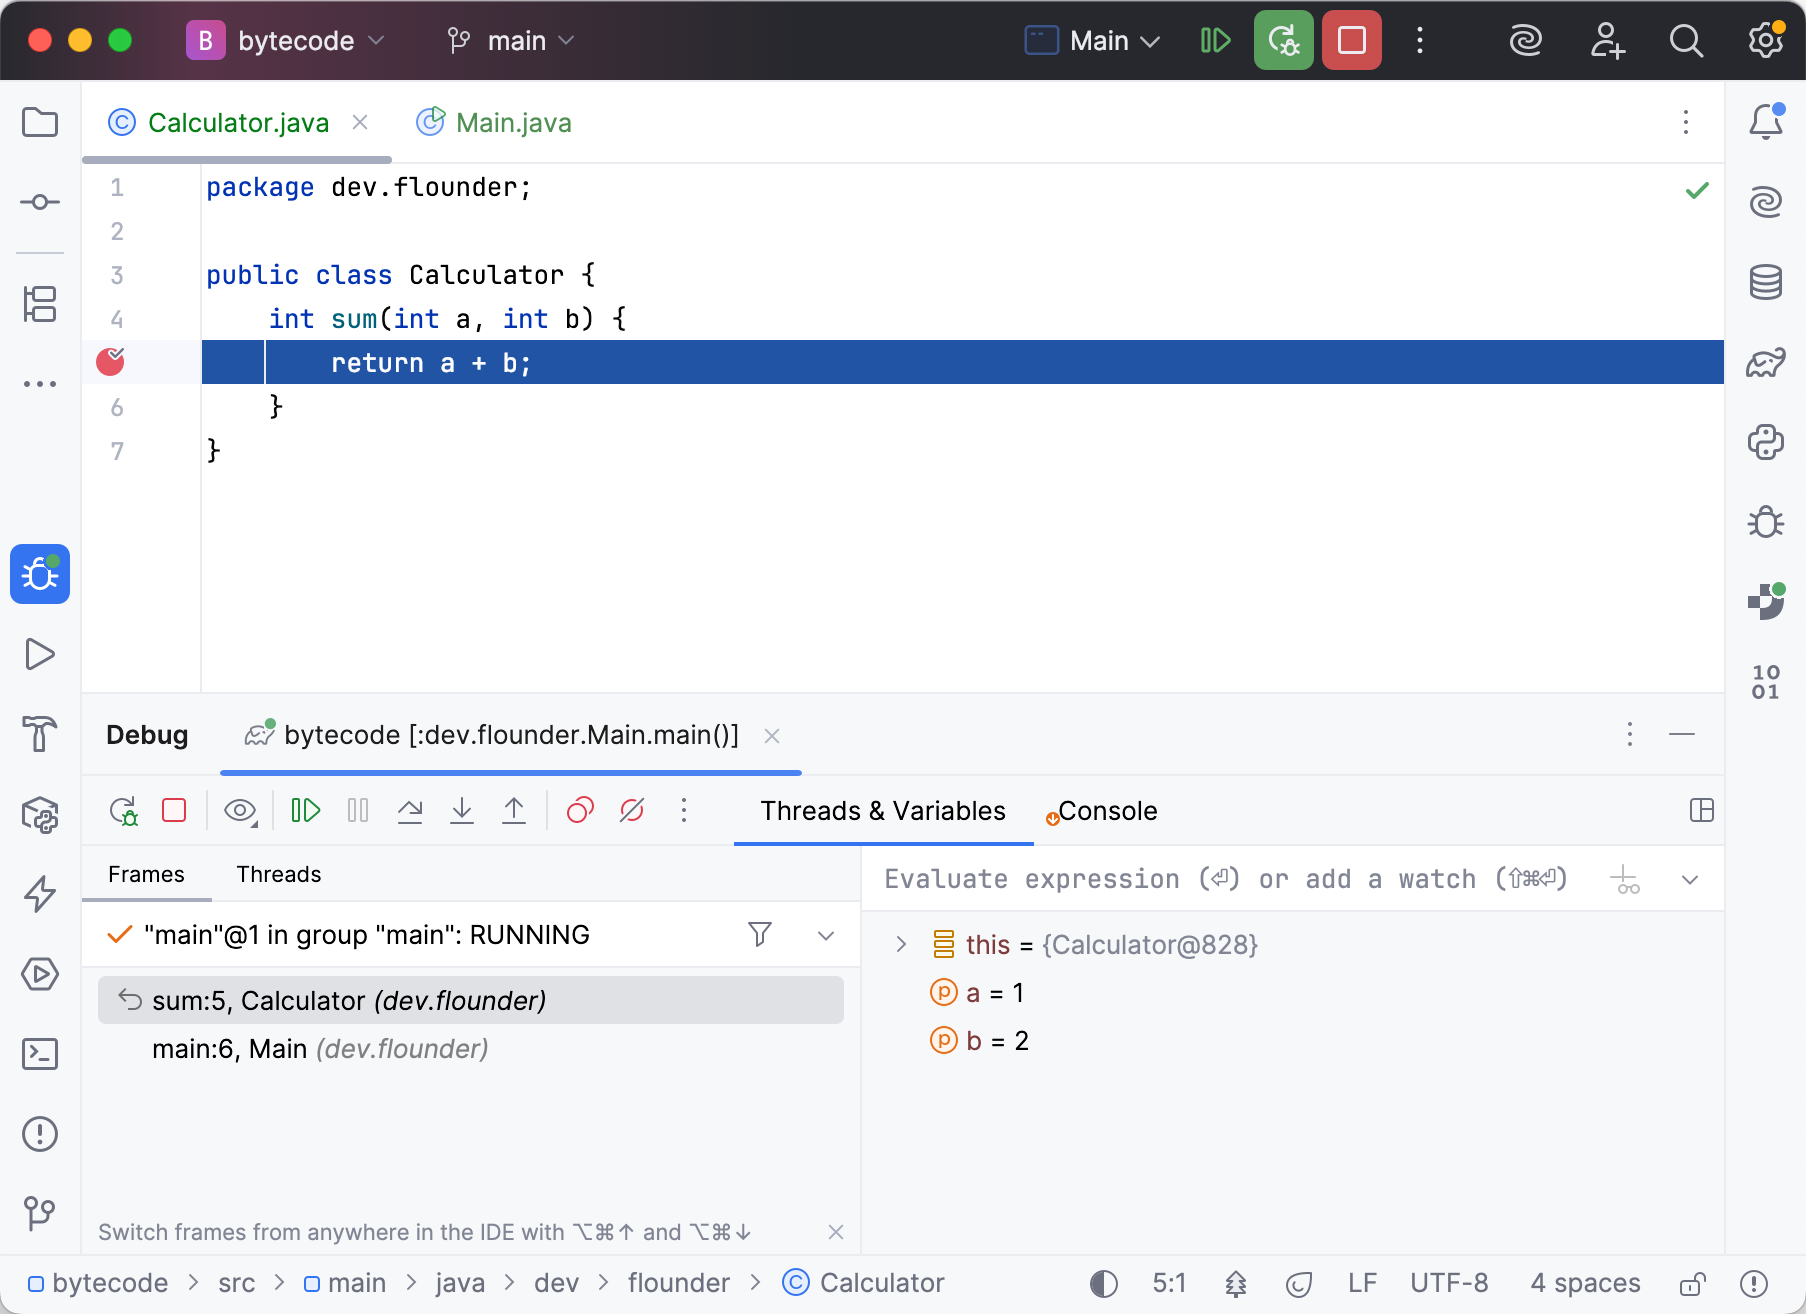
Task: Open Search Everywhere magnifier
Action: point(1686,40)
